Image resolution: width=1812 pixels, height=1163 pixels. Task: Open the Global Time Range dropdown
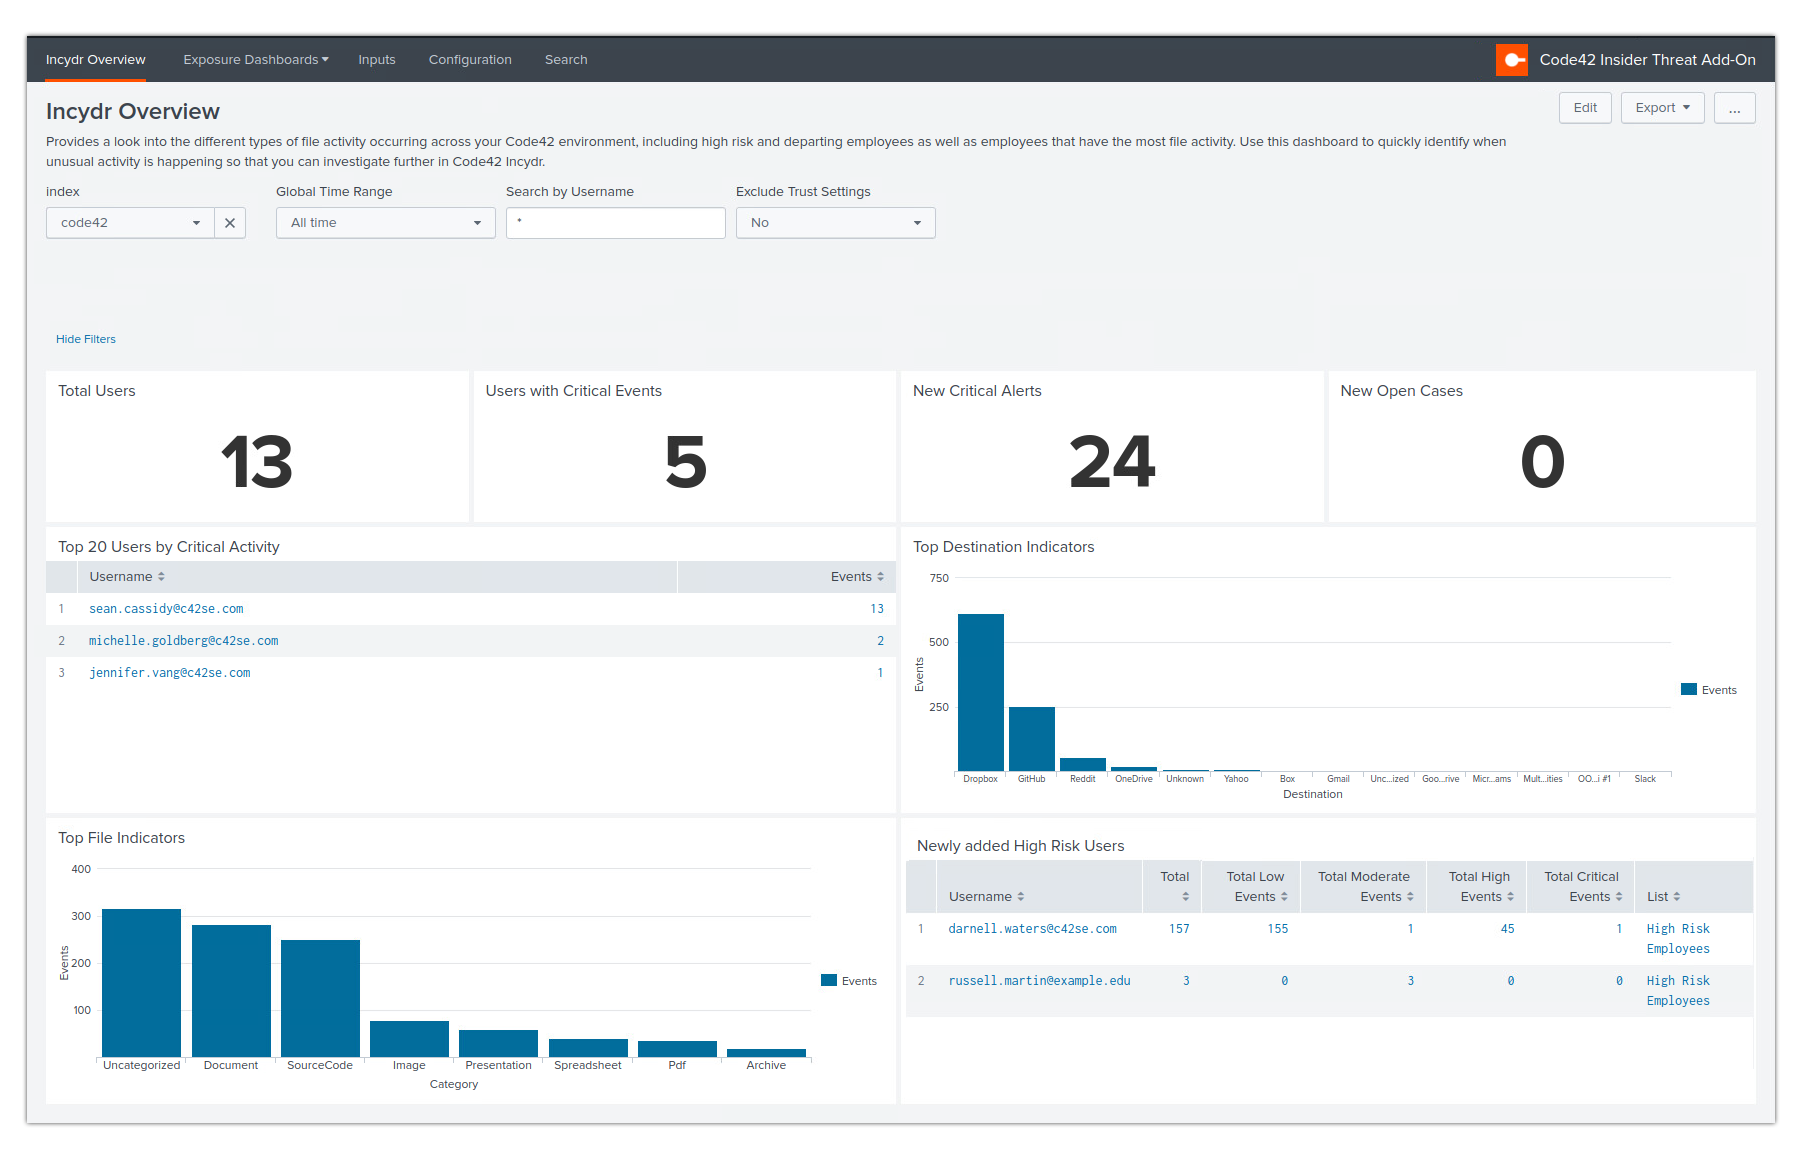coord(385,222)
